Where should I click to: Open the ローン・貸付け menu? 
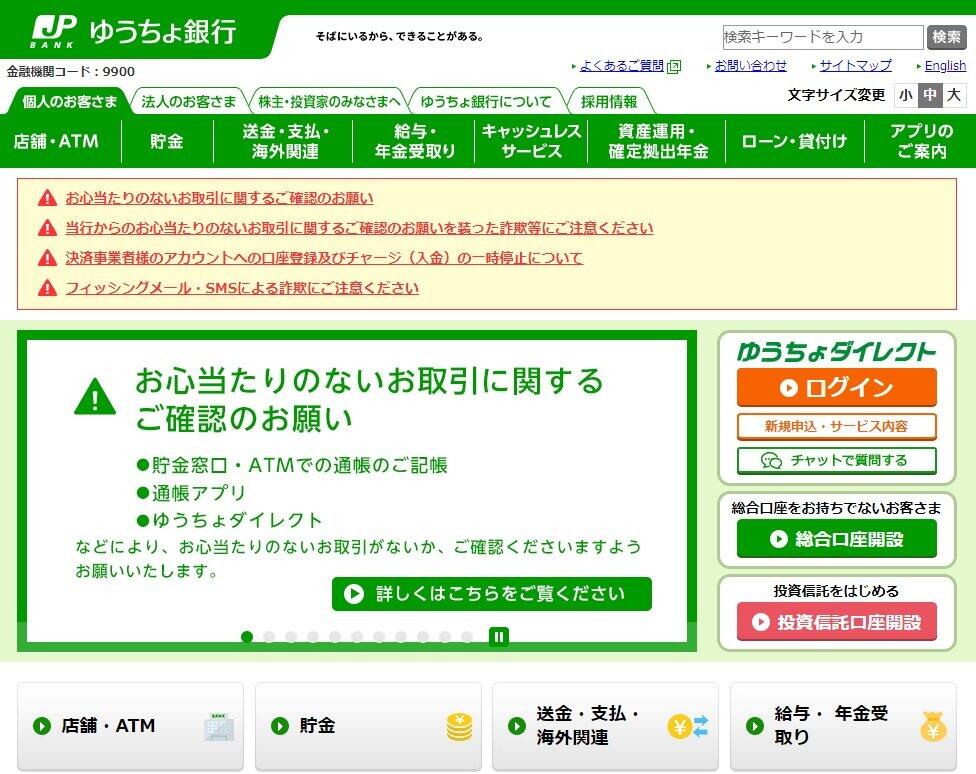click(795, 140)
